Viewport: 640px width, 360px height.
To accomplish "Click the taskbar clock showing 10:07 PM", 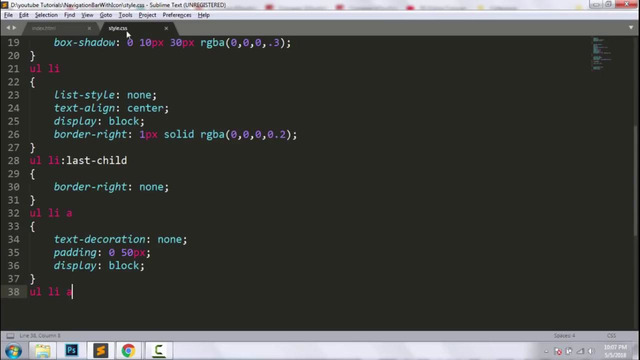I will (x=615, y=351).
